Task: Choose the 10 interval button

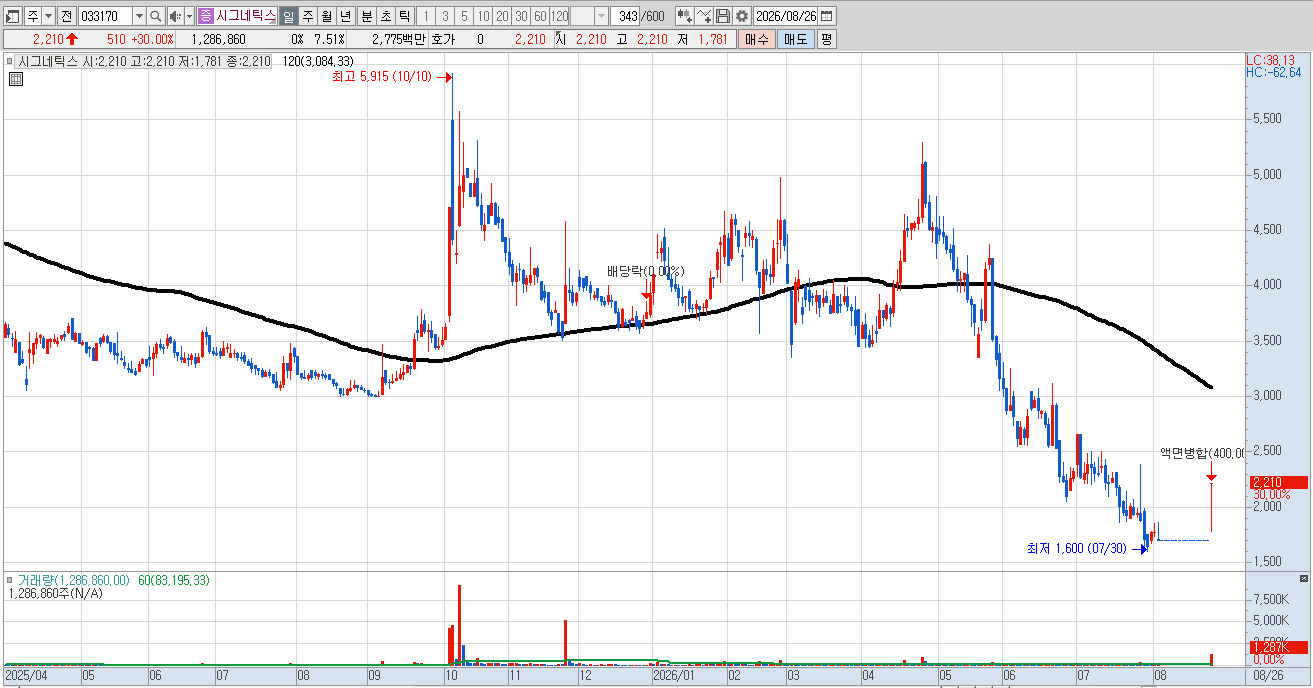Action: point(483,16)
